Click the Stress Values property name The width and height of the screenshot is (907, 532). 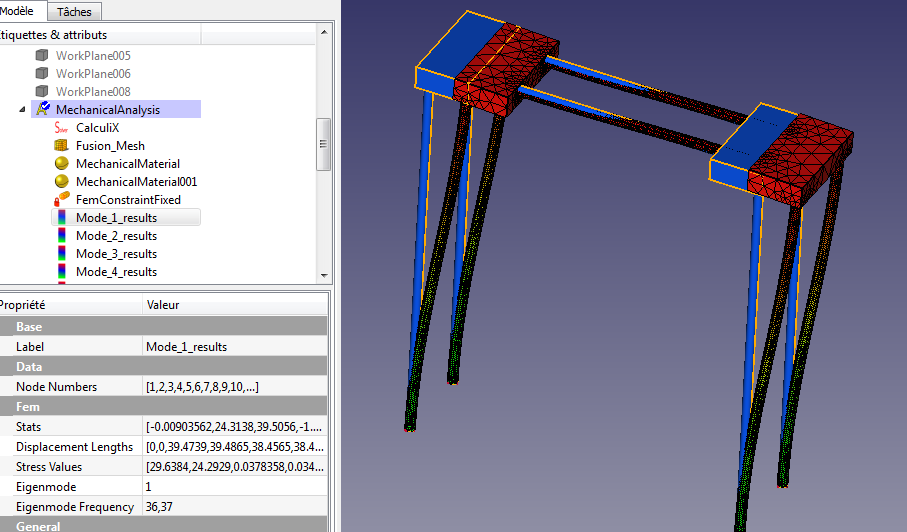49,466
